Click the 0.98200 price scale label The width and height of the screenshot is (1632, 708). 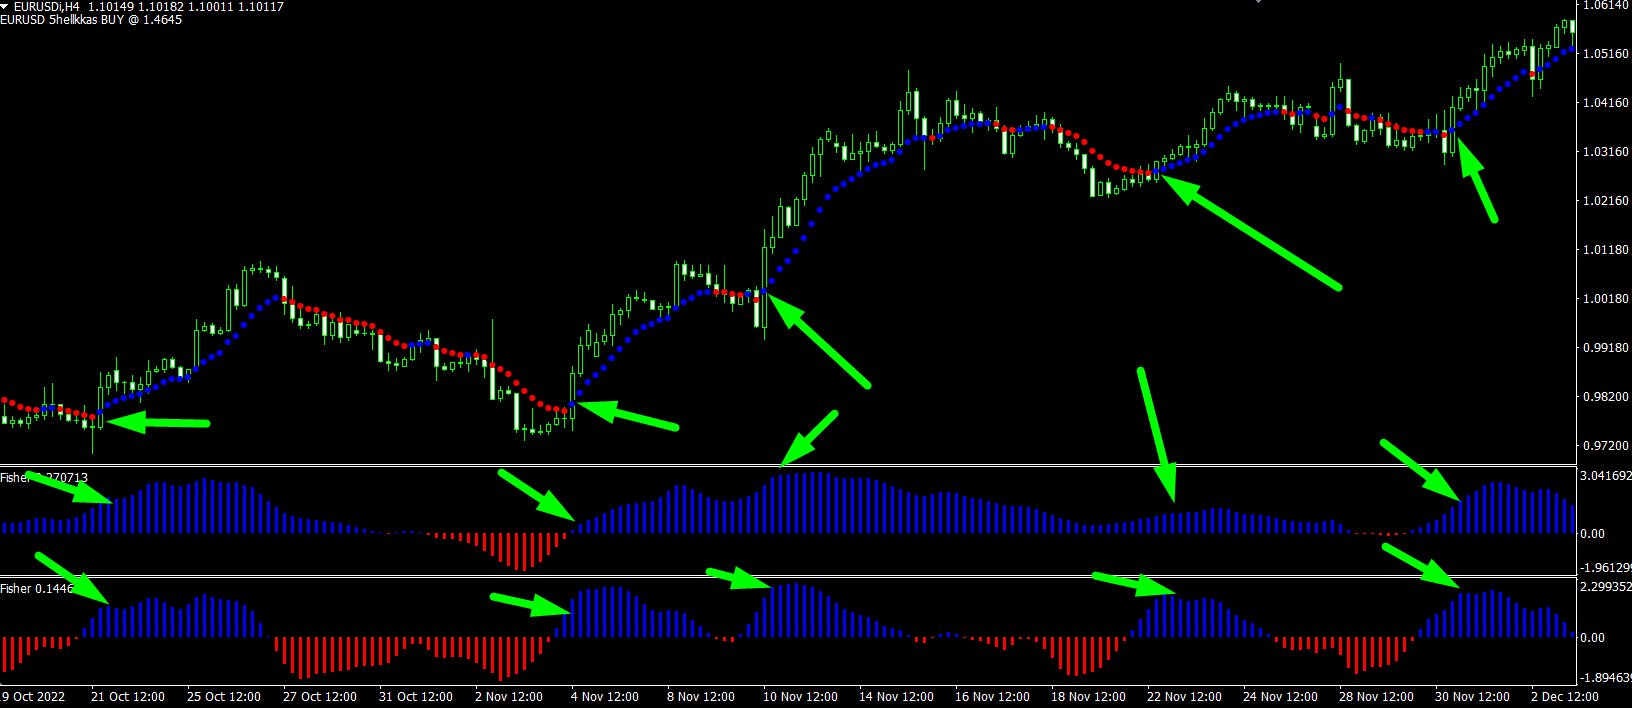point(1606,397)
